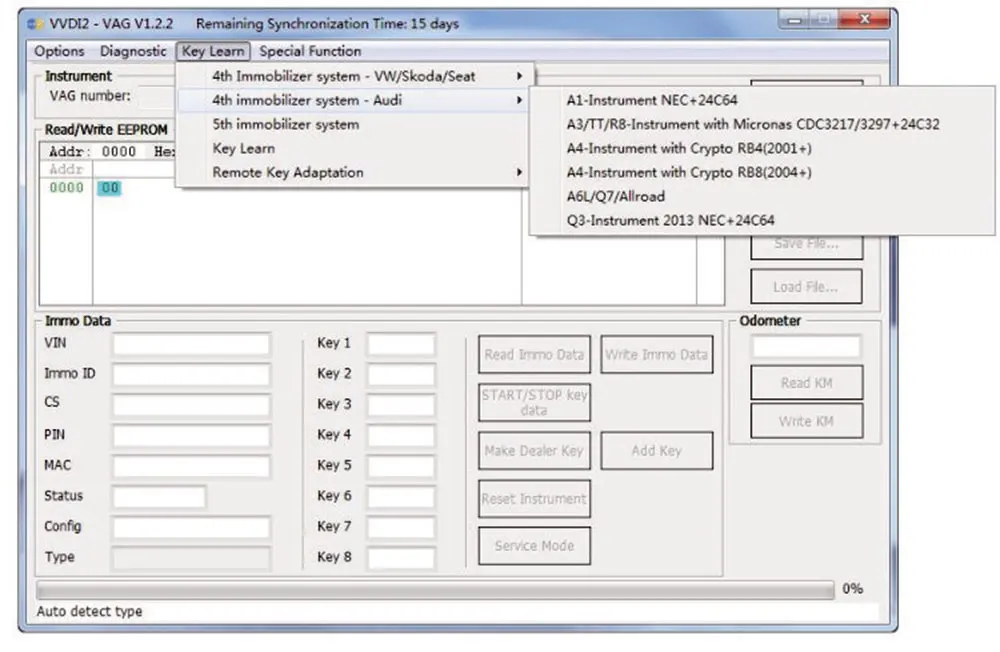Choose A4-Instrument with Crypto RB8(2004+)
This screenshot has height=652, width=1000.
[761, 172]
